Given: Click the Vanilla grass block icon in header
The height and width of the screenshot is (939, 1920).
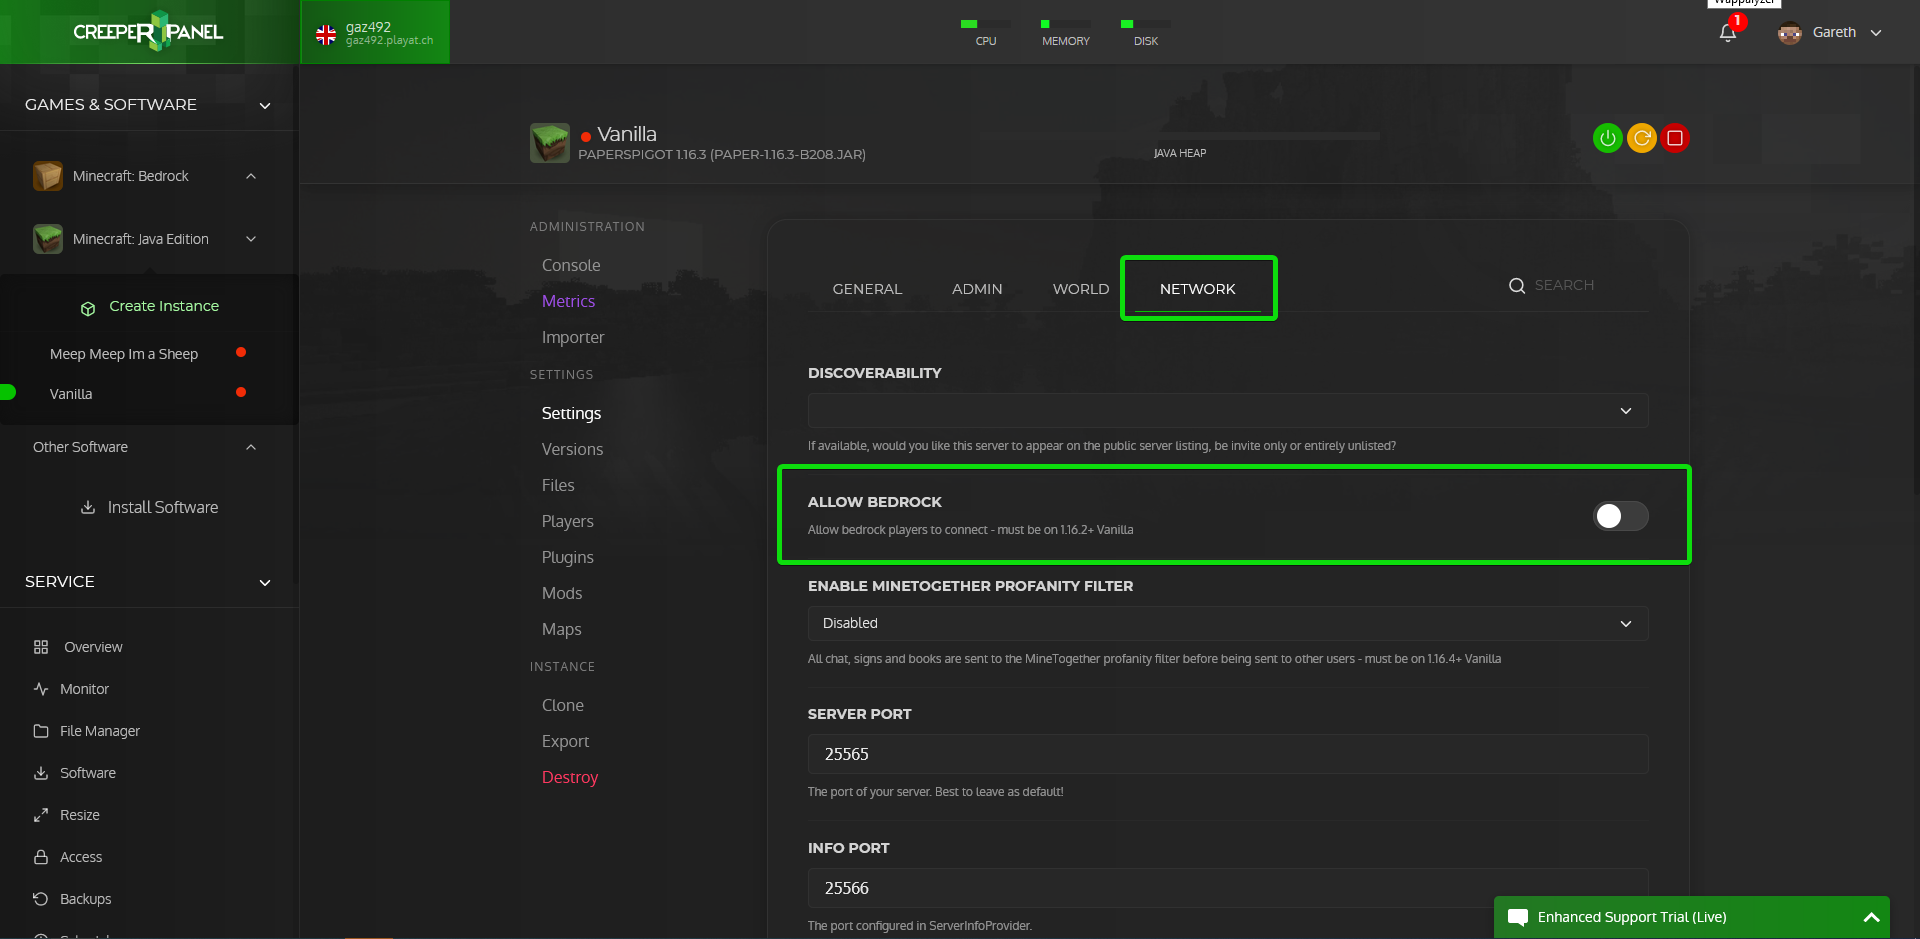Looking at the screenshot, I should coord(550,143).
